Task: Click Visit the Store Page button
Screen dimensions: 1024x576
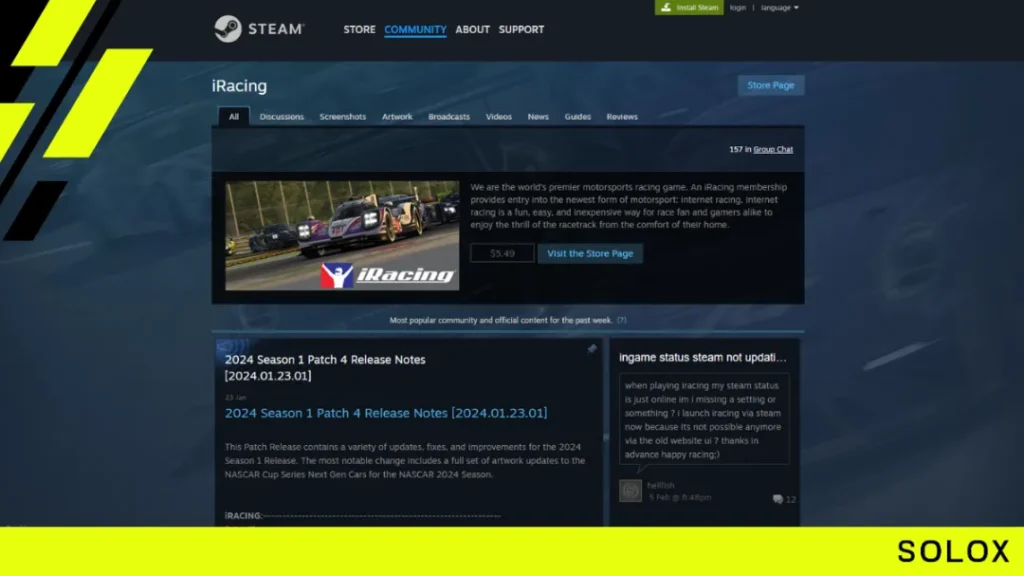Action: click(590, 253)
